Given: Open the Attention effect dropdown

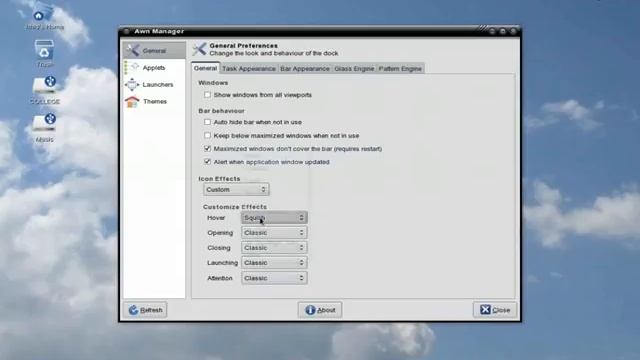Looking at the screenshot, I should (x=274, y=278).
